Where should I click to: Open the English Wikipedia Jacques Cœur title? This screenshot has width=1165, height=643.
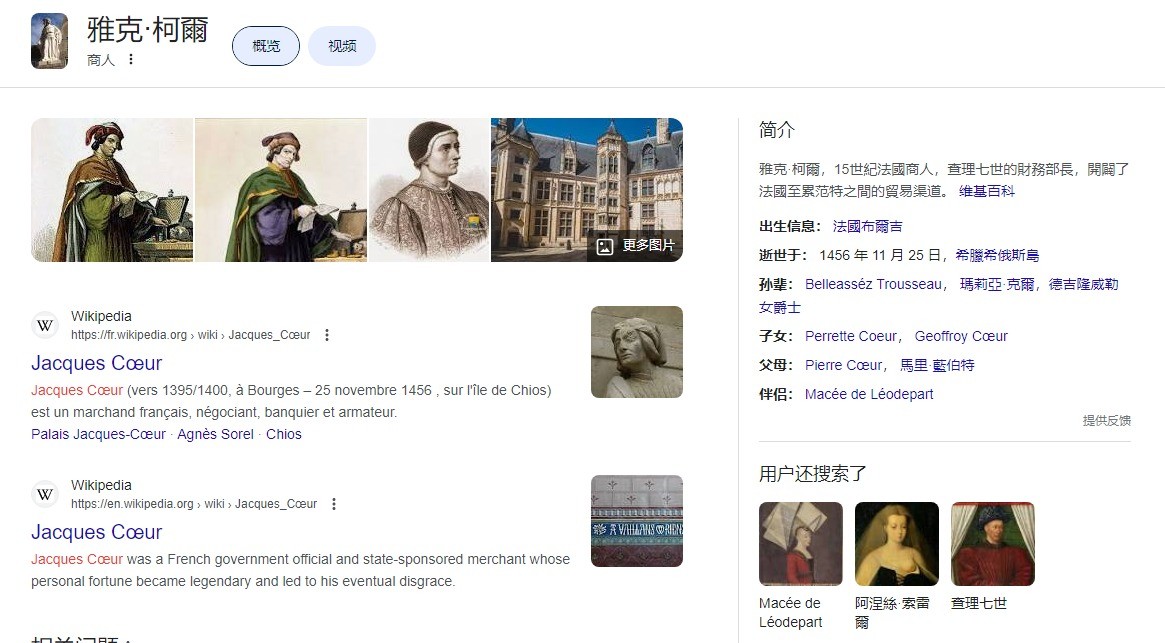(x=97, y=532)
